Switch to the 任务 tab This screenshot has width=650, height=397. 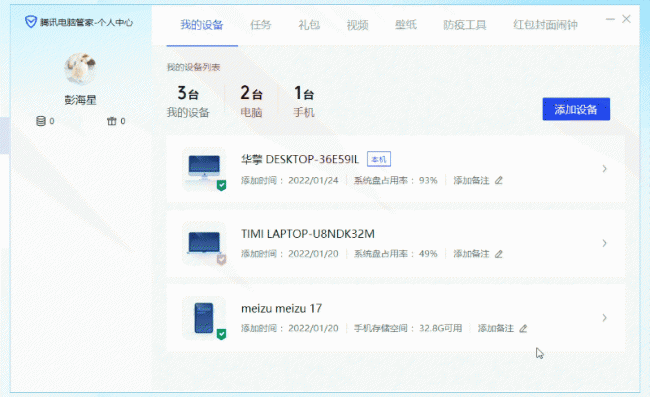(x=261, y=25)
